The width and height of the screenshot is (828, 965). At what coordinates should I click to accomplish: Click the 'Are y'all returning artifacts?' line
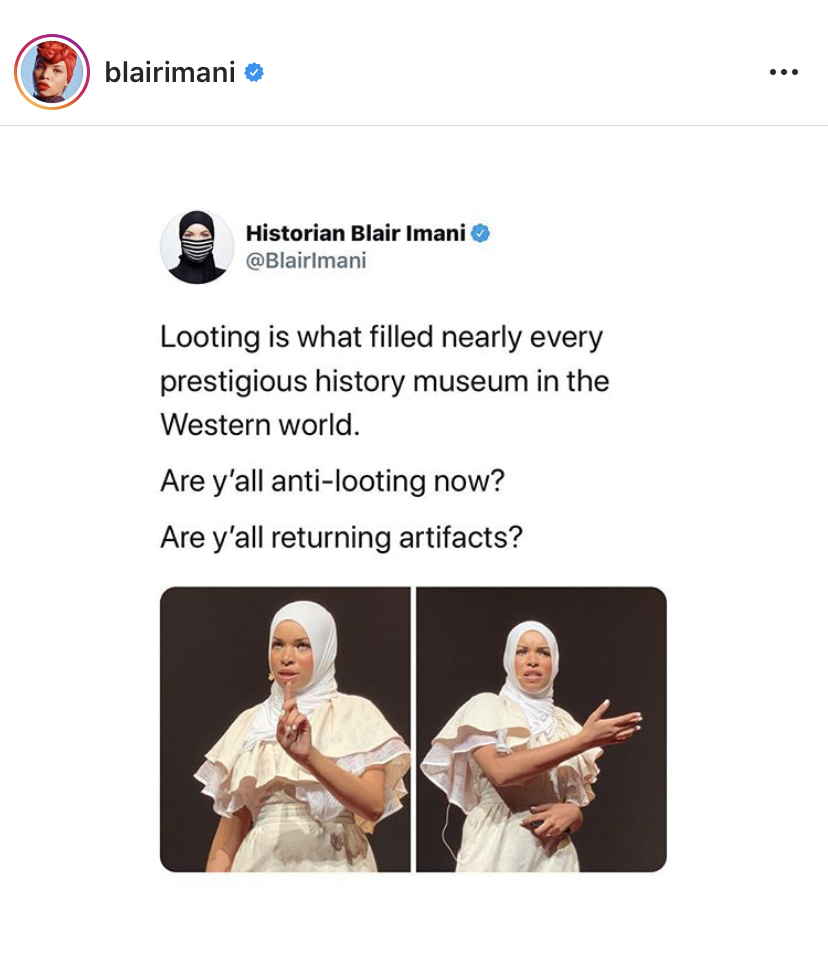[341, 537]
